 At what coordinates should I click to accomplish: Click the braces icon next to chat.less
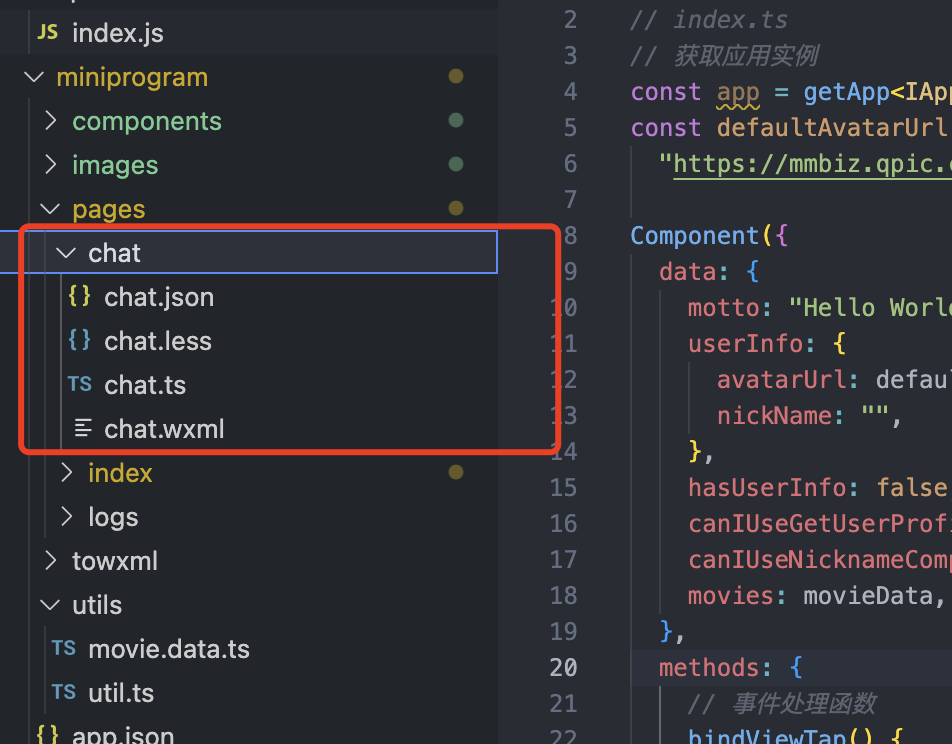click(79, 341)
